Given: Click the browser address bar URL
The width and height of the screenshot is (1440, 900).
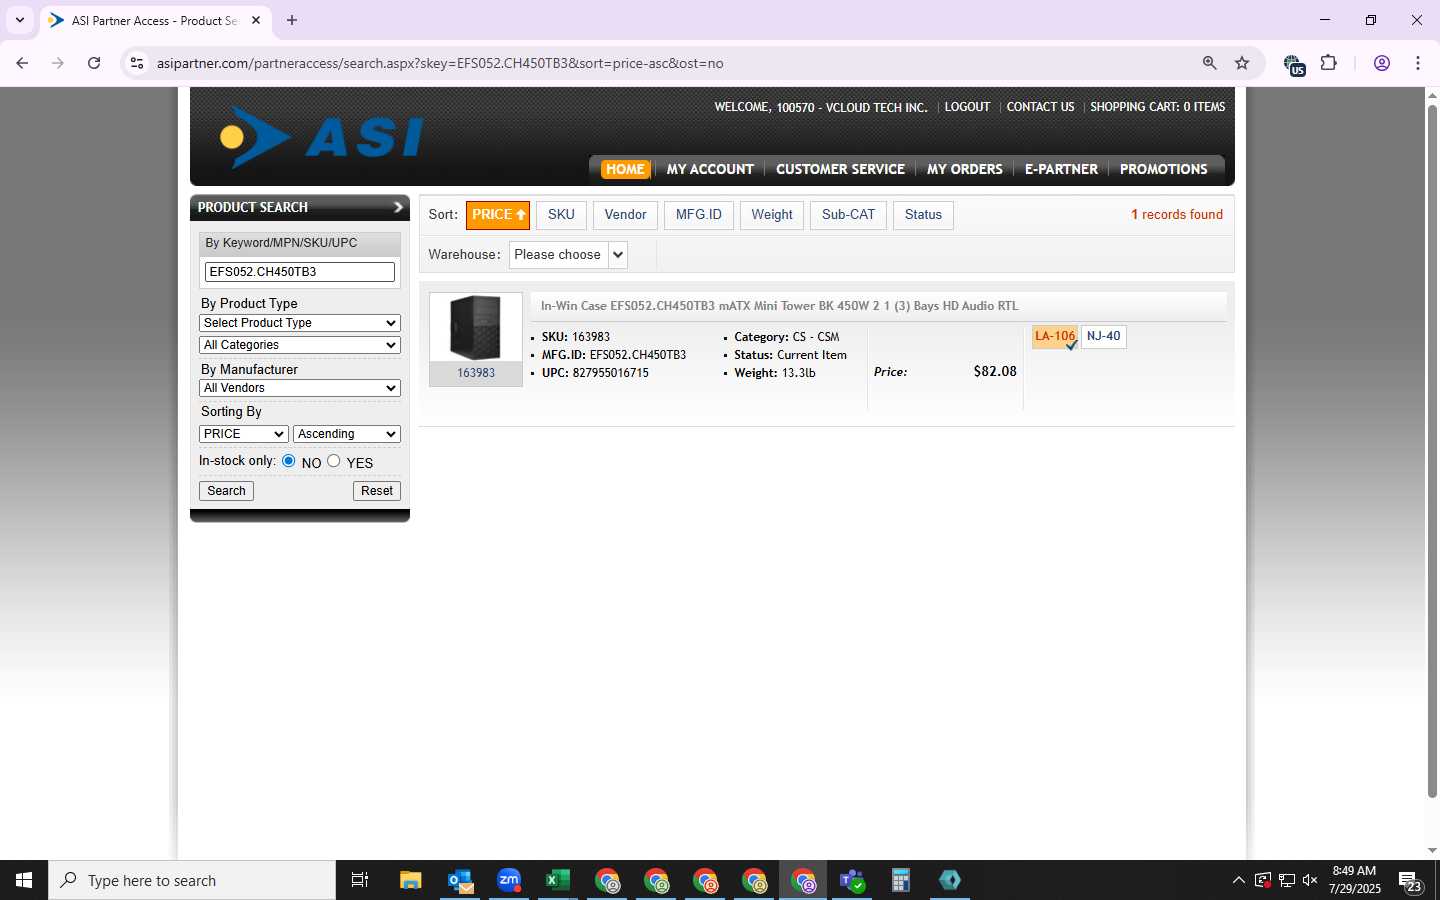Looking at the screenshot, I should tap(440, 63).
